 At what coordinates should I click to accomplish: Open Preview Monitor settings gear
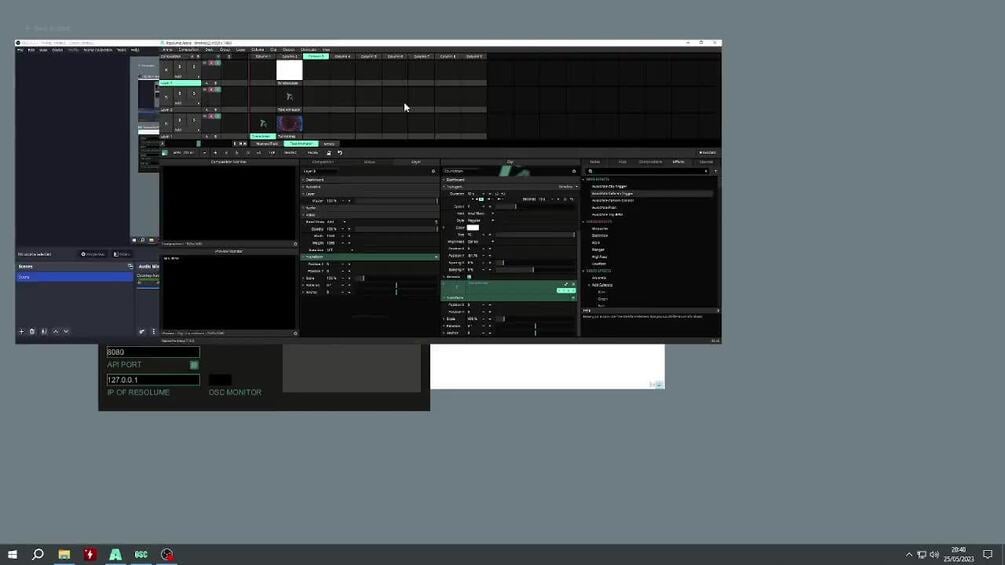tap(295, 333)
